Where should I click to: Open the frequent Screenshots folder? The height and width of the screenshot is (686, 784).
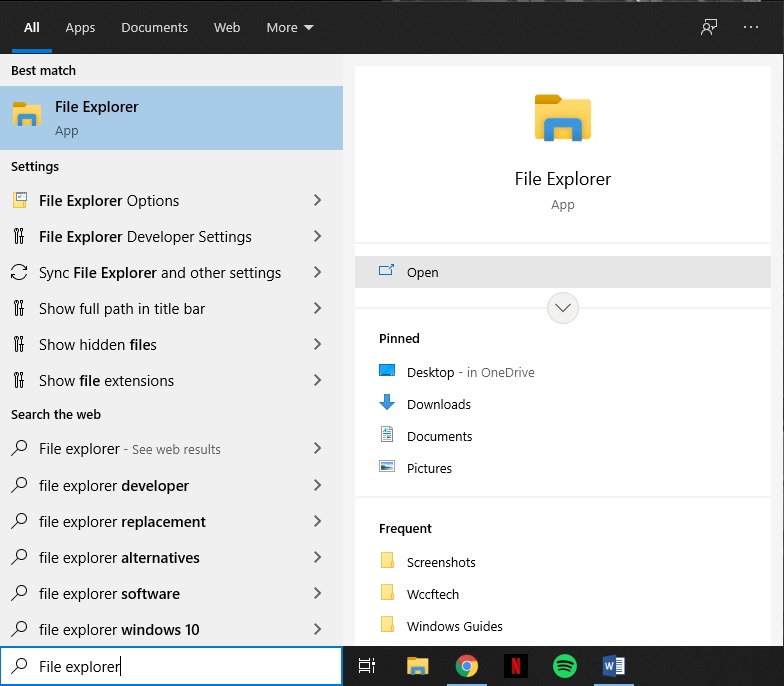[440, 562]
